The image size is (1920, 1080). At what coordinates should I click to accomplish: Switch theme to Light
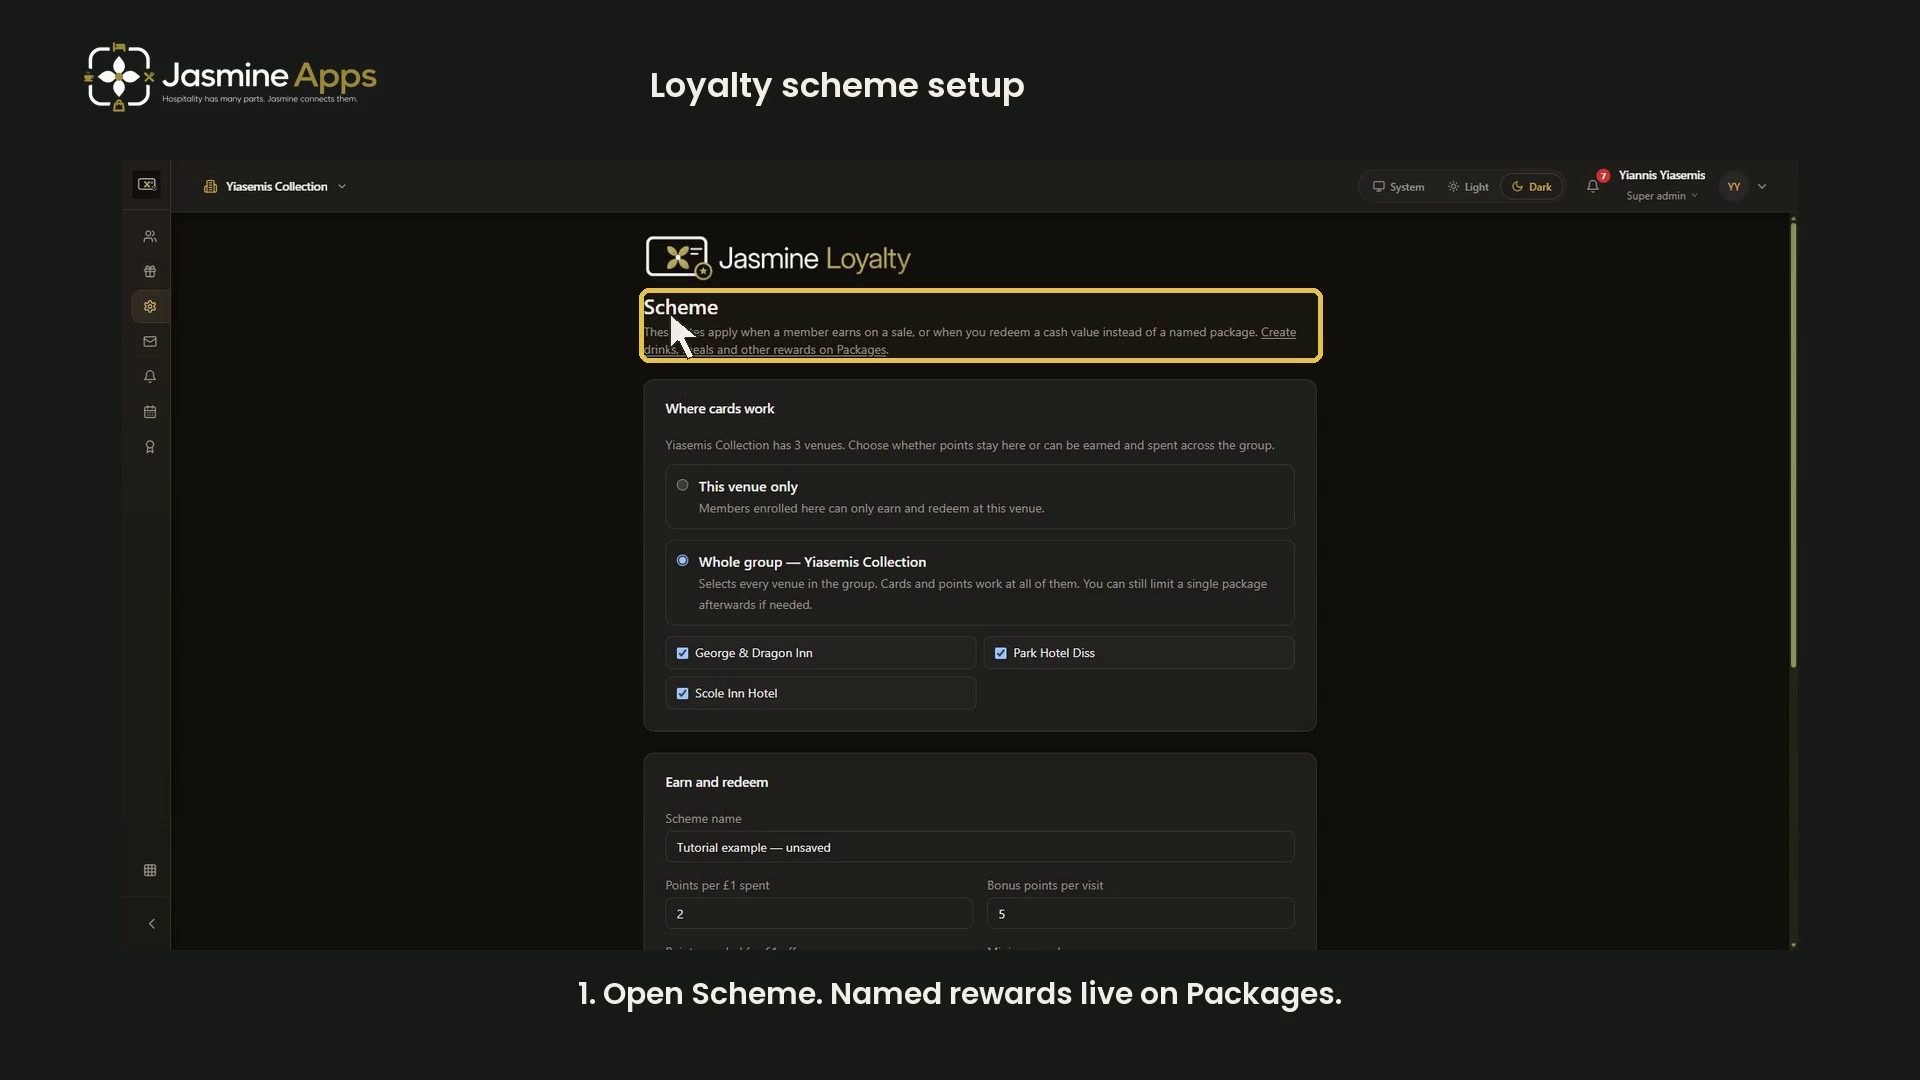coord(1468,187)
